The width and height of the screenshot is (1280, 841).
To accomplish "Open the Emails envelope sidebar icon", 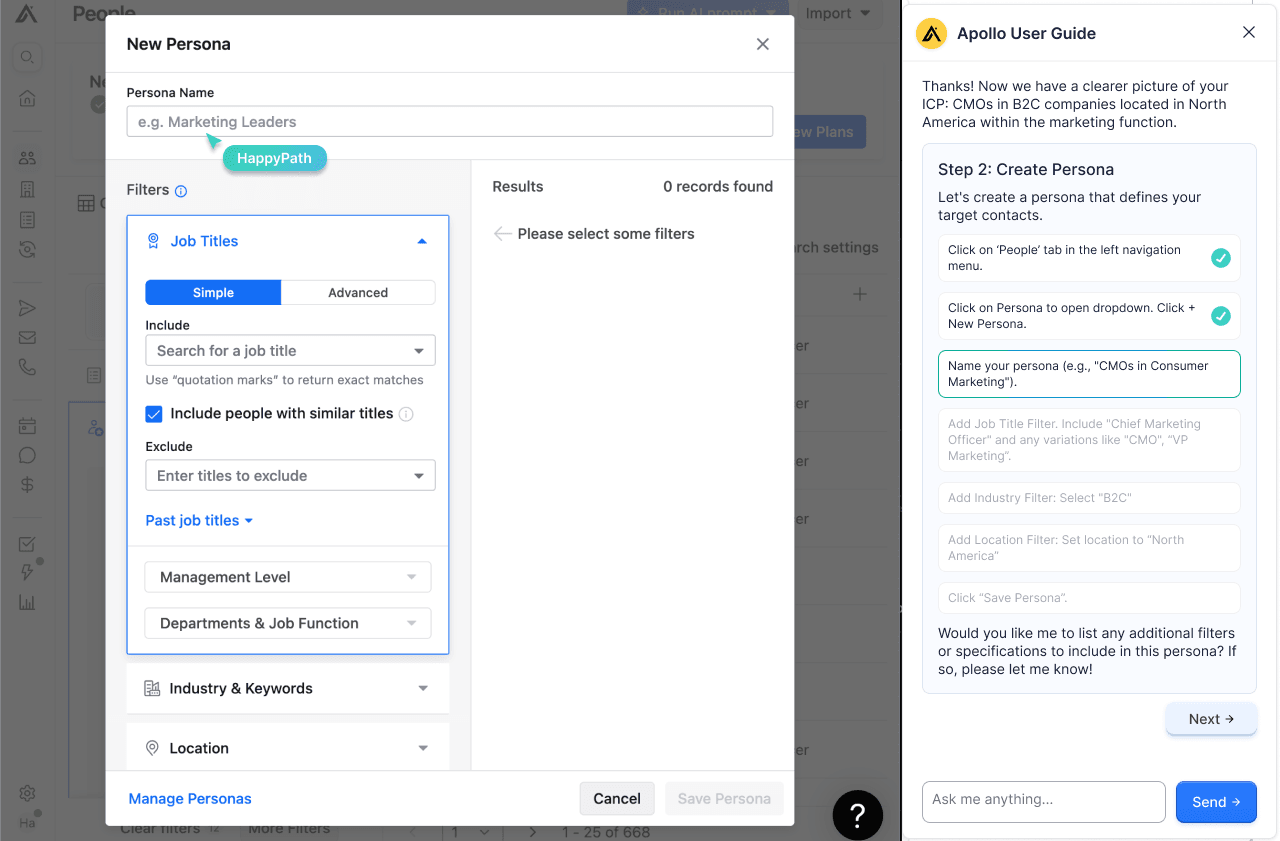I will [28, 338].
